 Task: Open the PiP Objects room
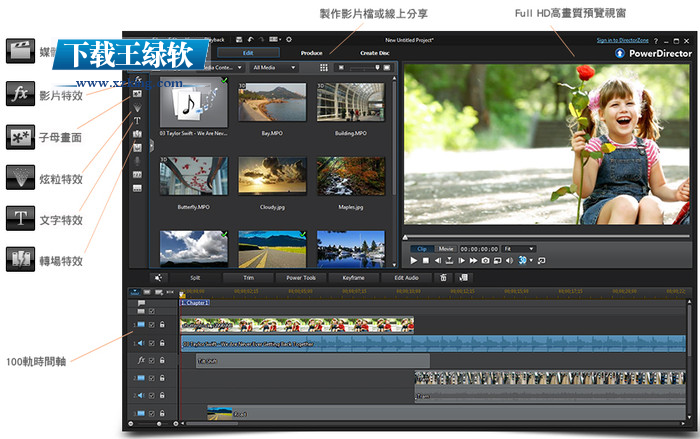click(138, 94)
